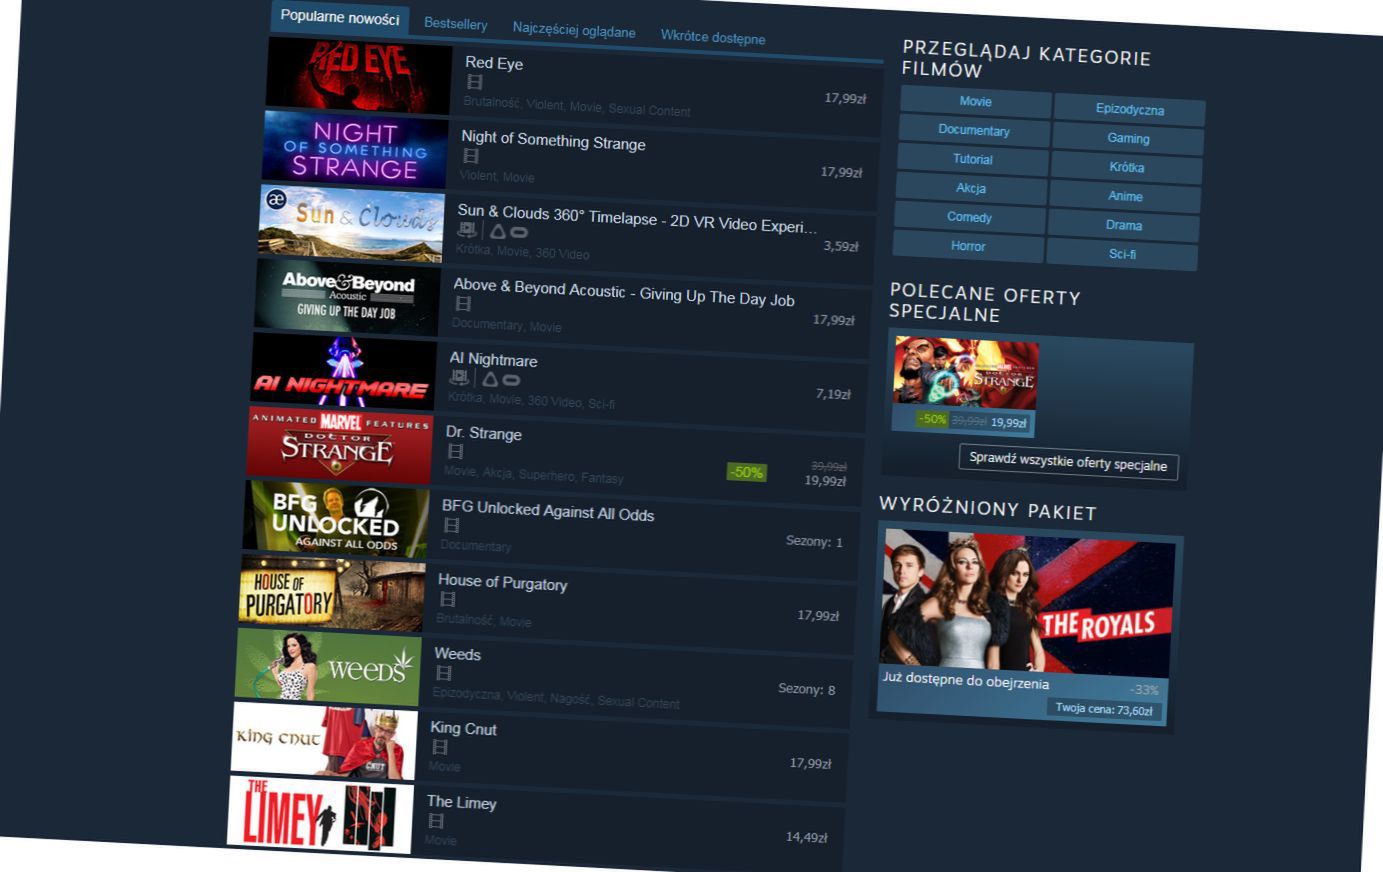Click the film icon under House of Purgatory
The width and height of the screenshot is (1383, 872).
coord(448,599)
